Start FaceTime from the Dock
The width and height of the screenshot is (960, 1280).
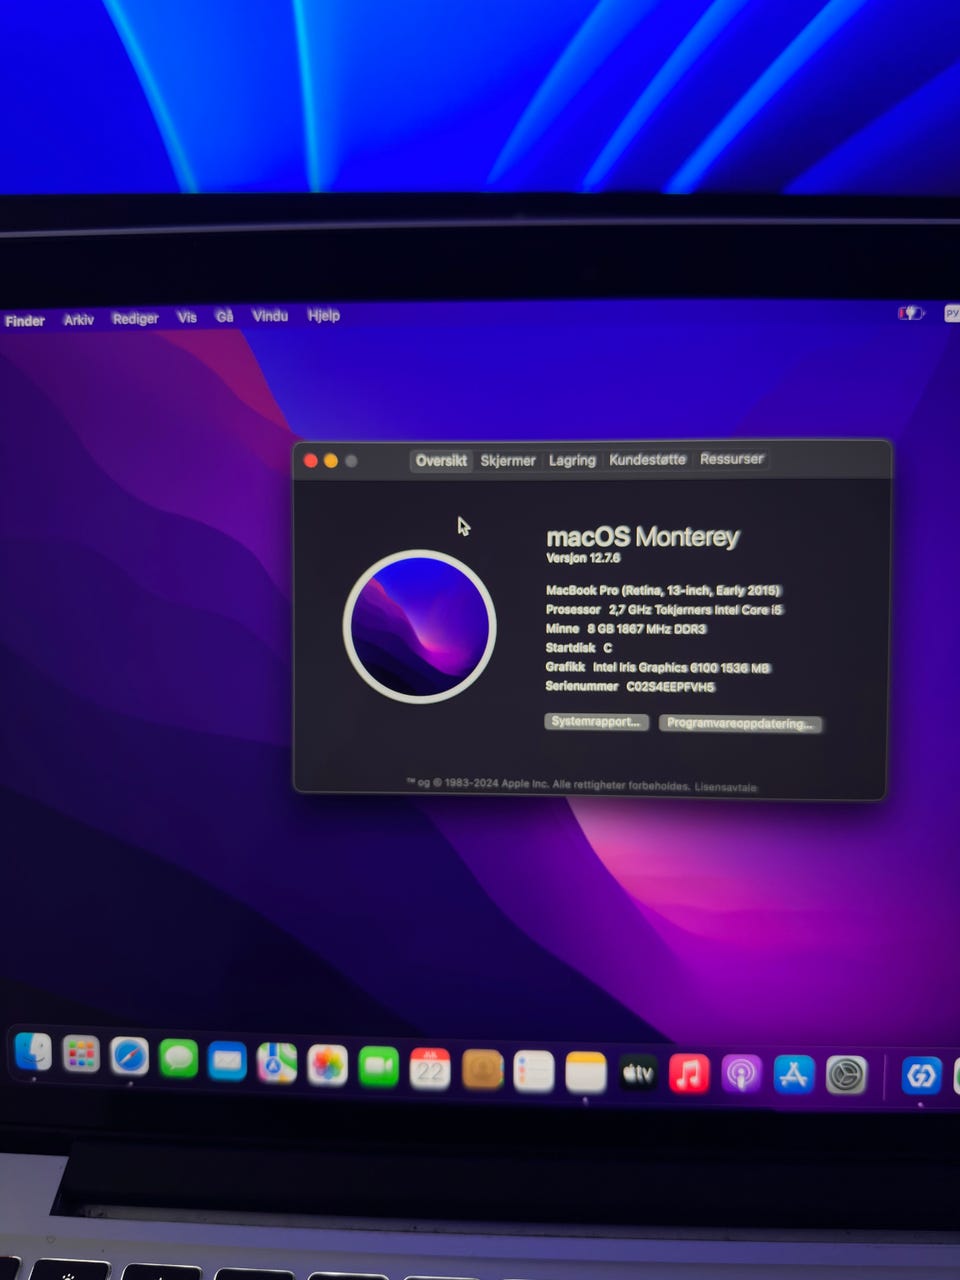click(x=378, y=1067)
